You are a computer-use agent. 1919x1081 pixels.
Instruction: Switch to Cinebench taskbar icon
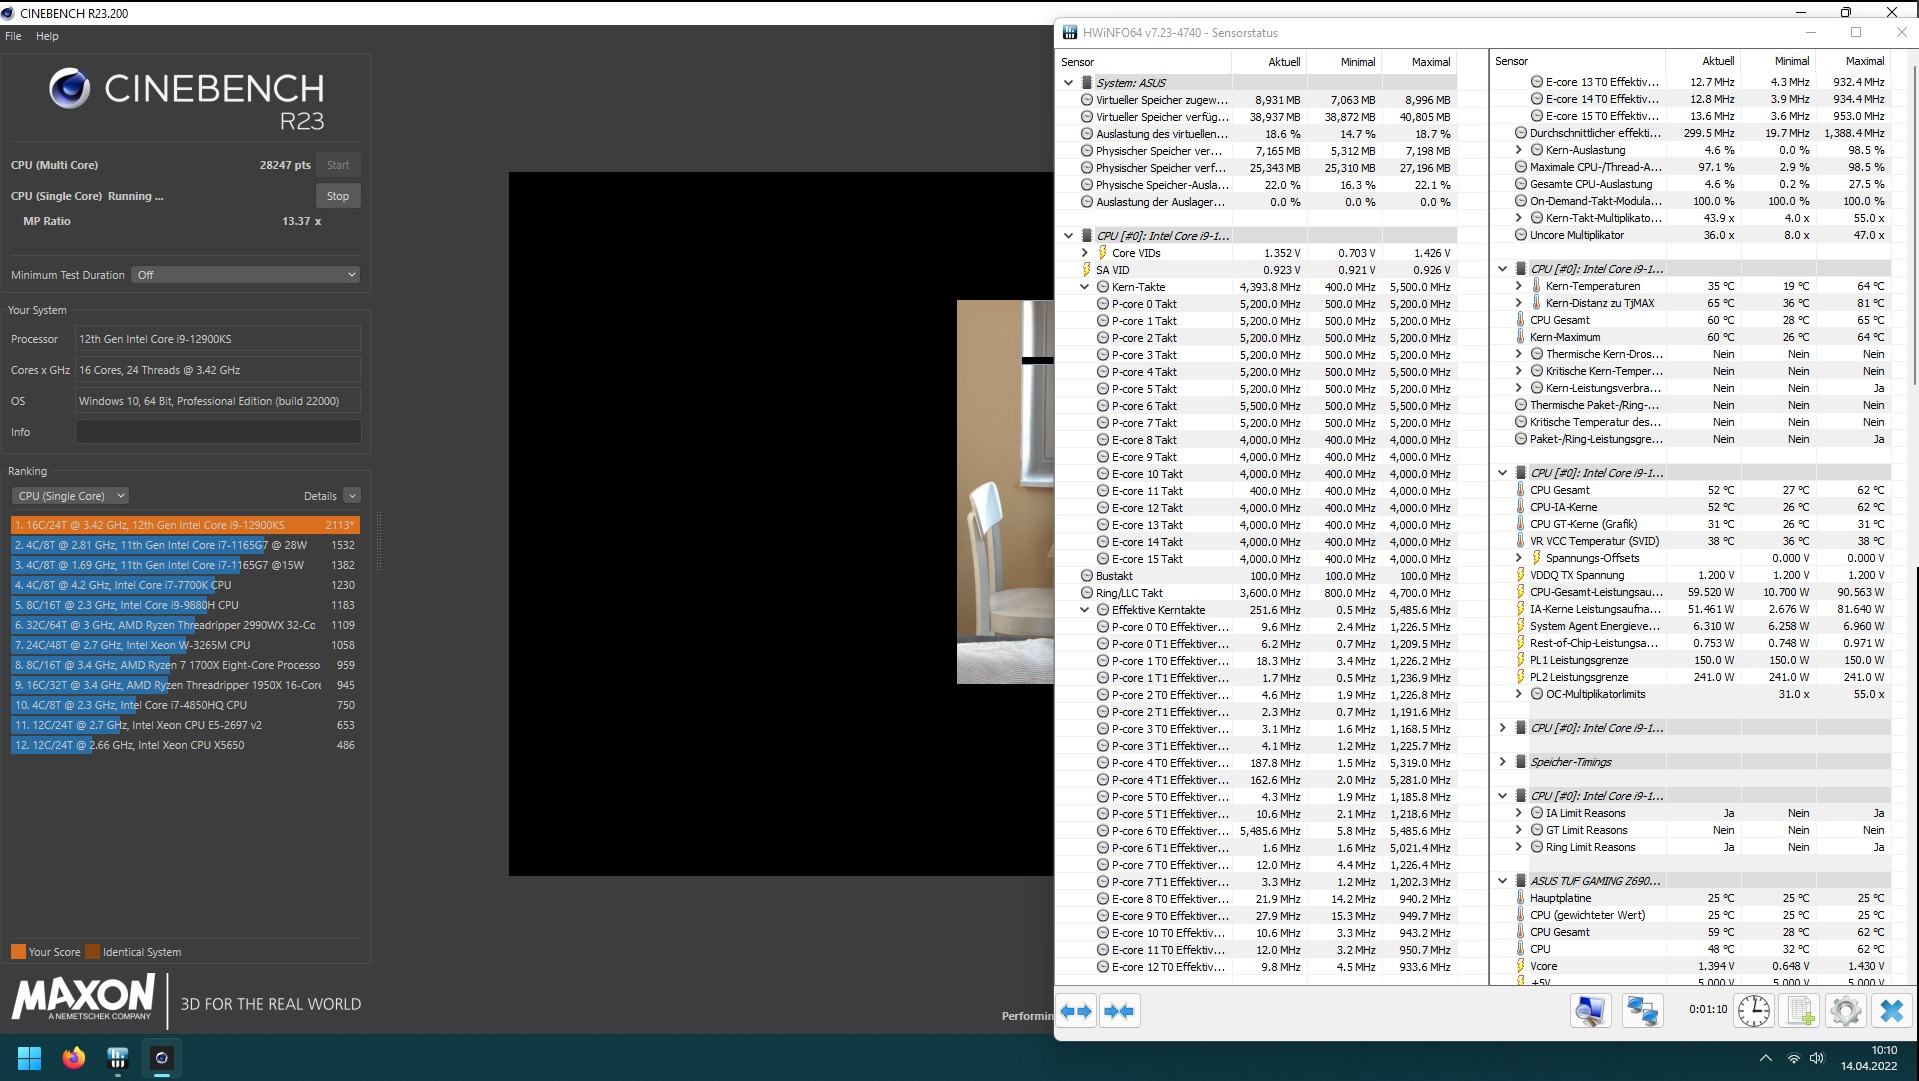(162, 1058)
